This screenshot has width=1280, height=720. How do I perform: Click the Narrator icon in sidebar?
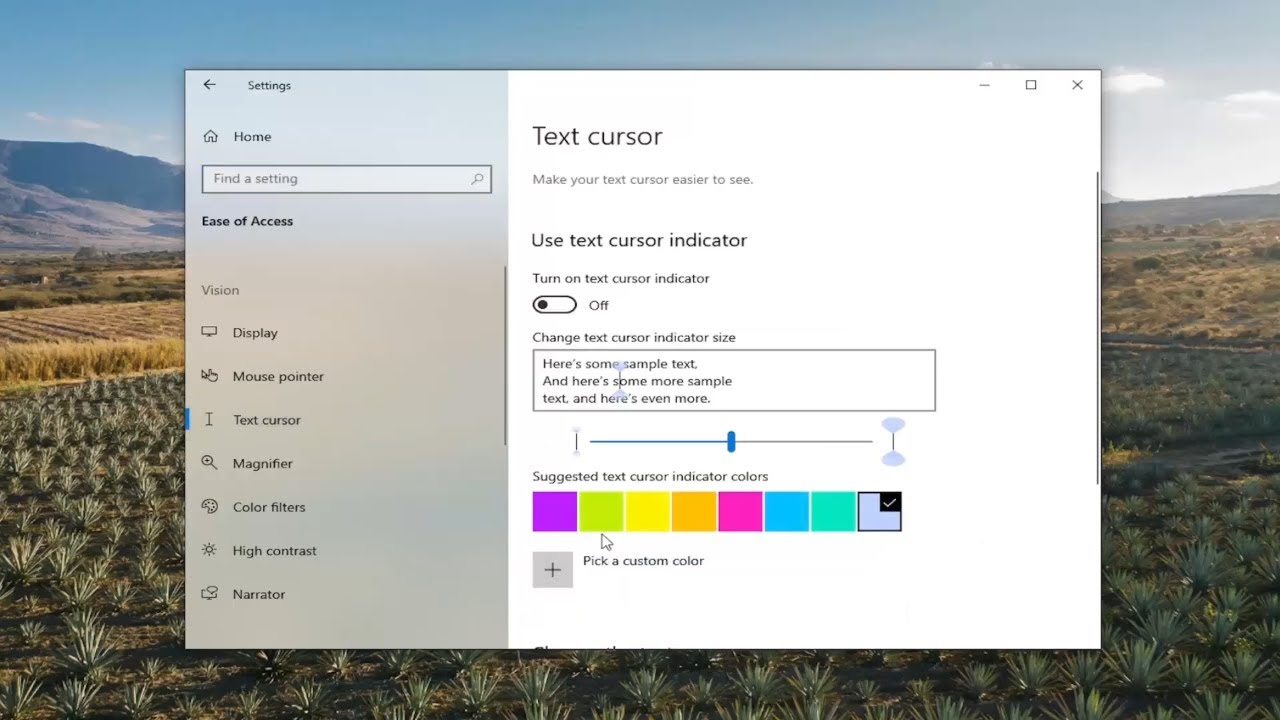coord(209,593)
